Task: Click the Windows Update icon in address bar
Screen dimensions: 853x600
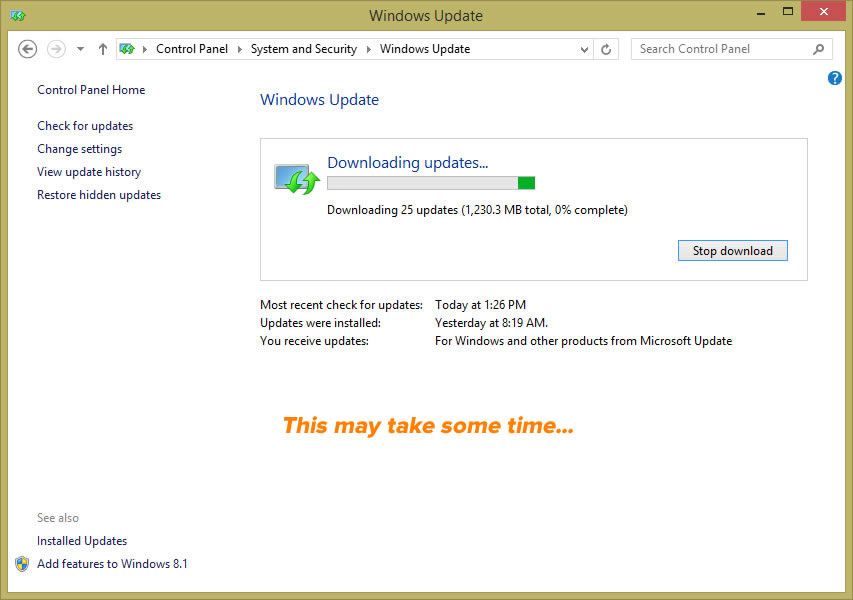Action: click(x=127, y=49)
